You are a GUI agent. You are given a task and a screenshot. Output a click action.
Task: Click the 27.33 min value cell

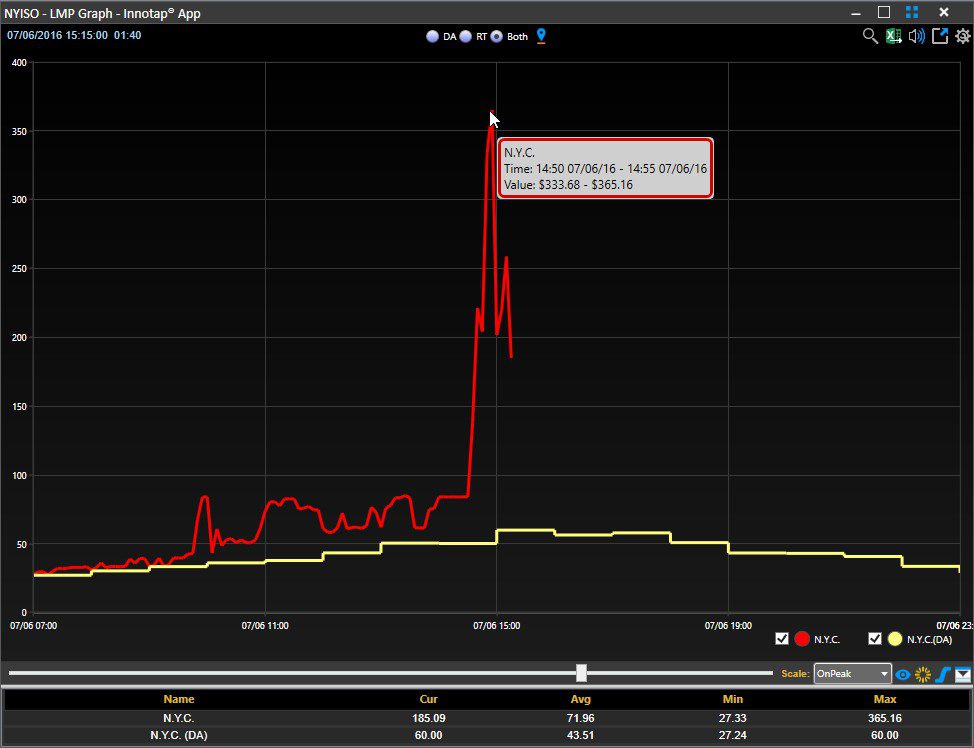[732, 718]
